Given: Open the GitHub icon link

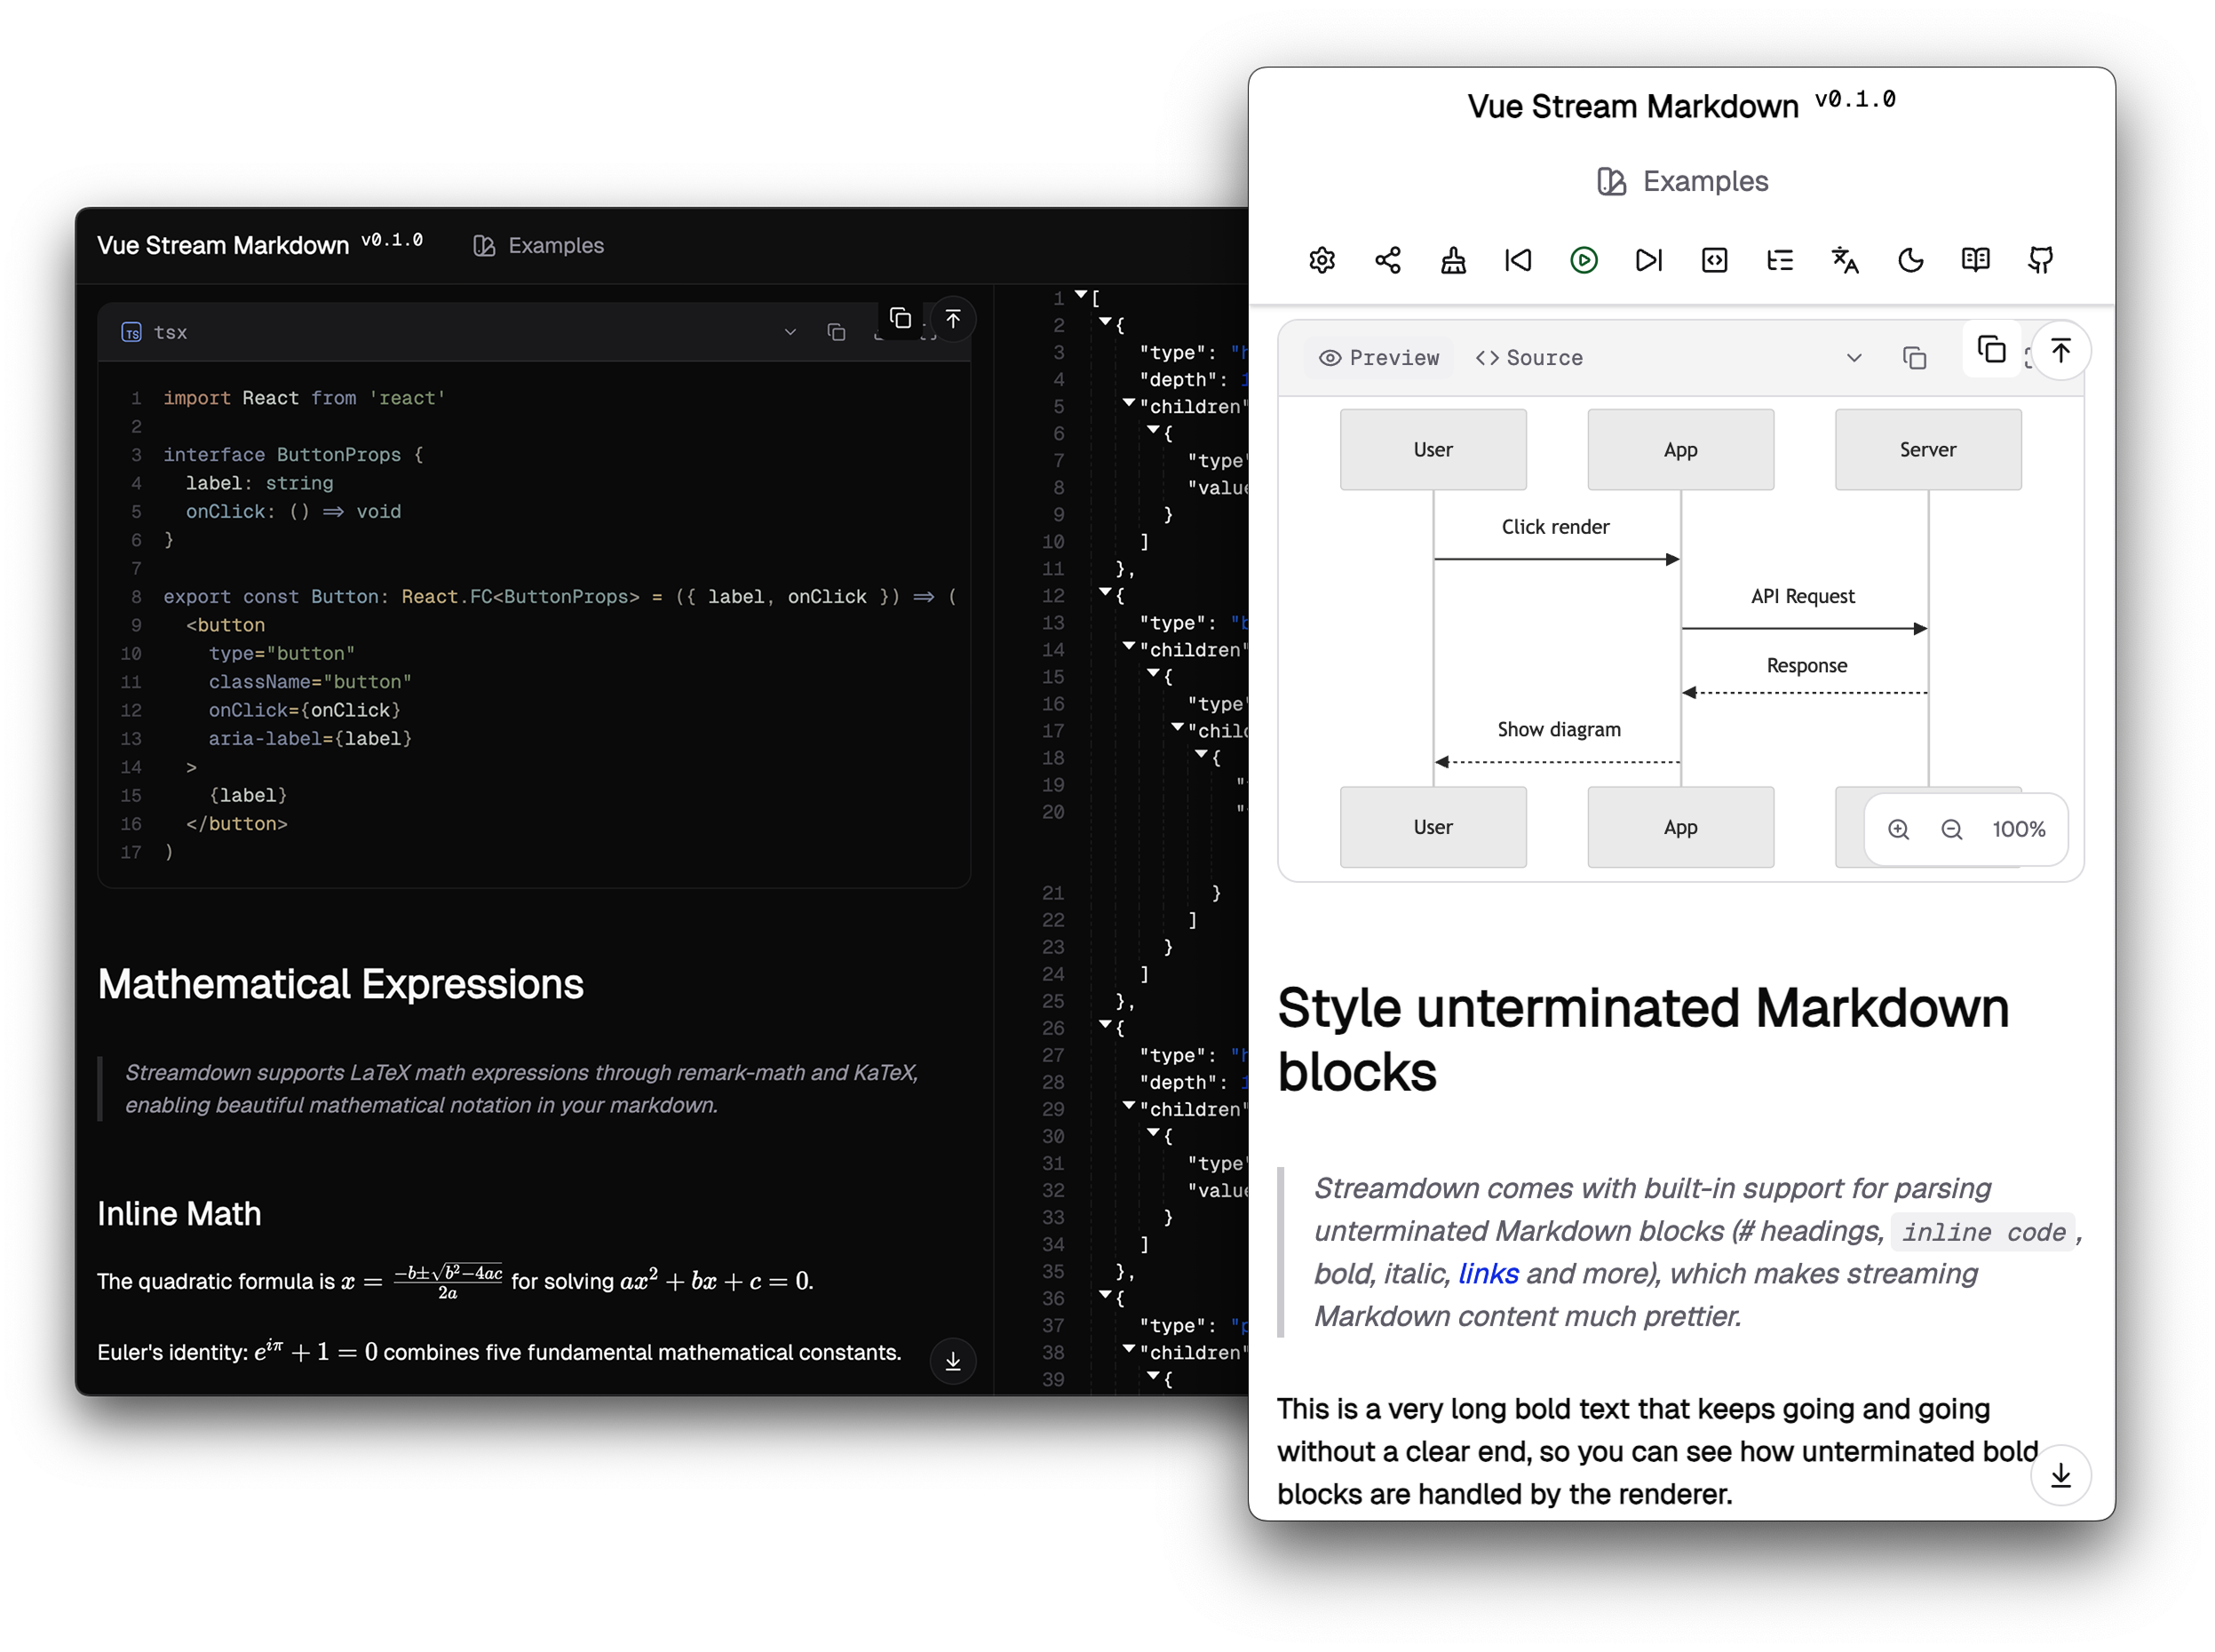Looking at the screenshot, I should (2041, 260).
